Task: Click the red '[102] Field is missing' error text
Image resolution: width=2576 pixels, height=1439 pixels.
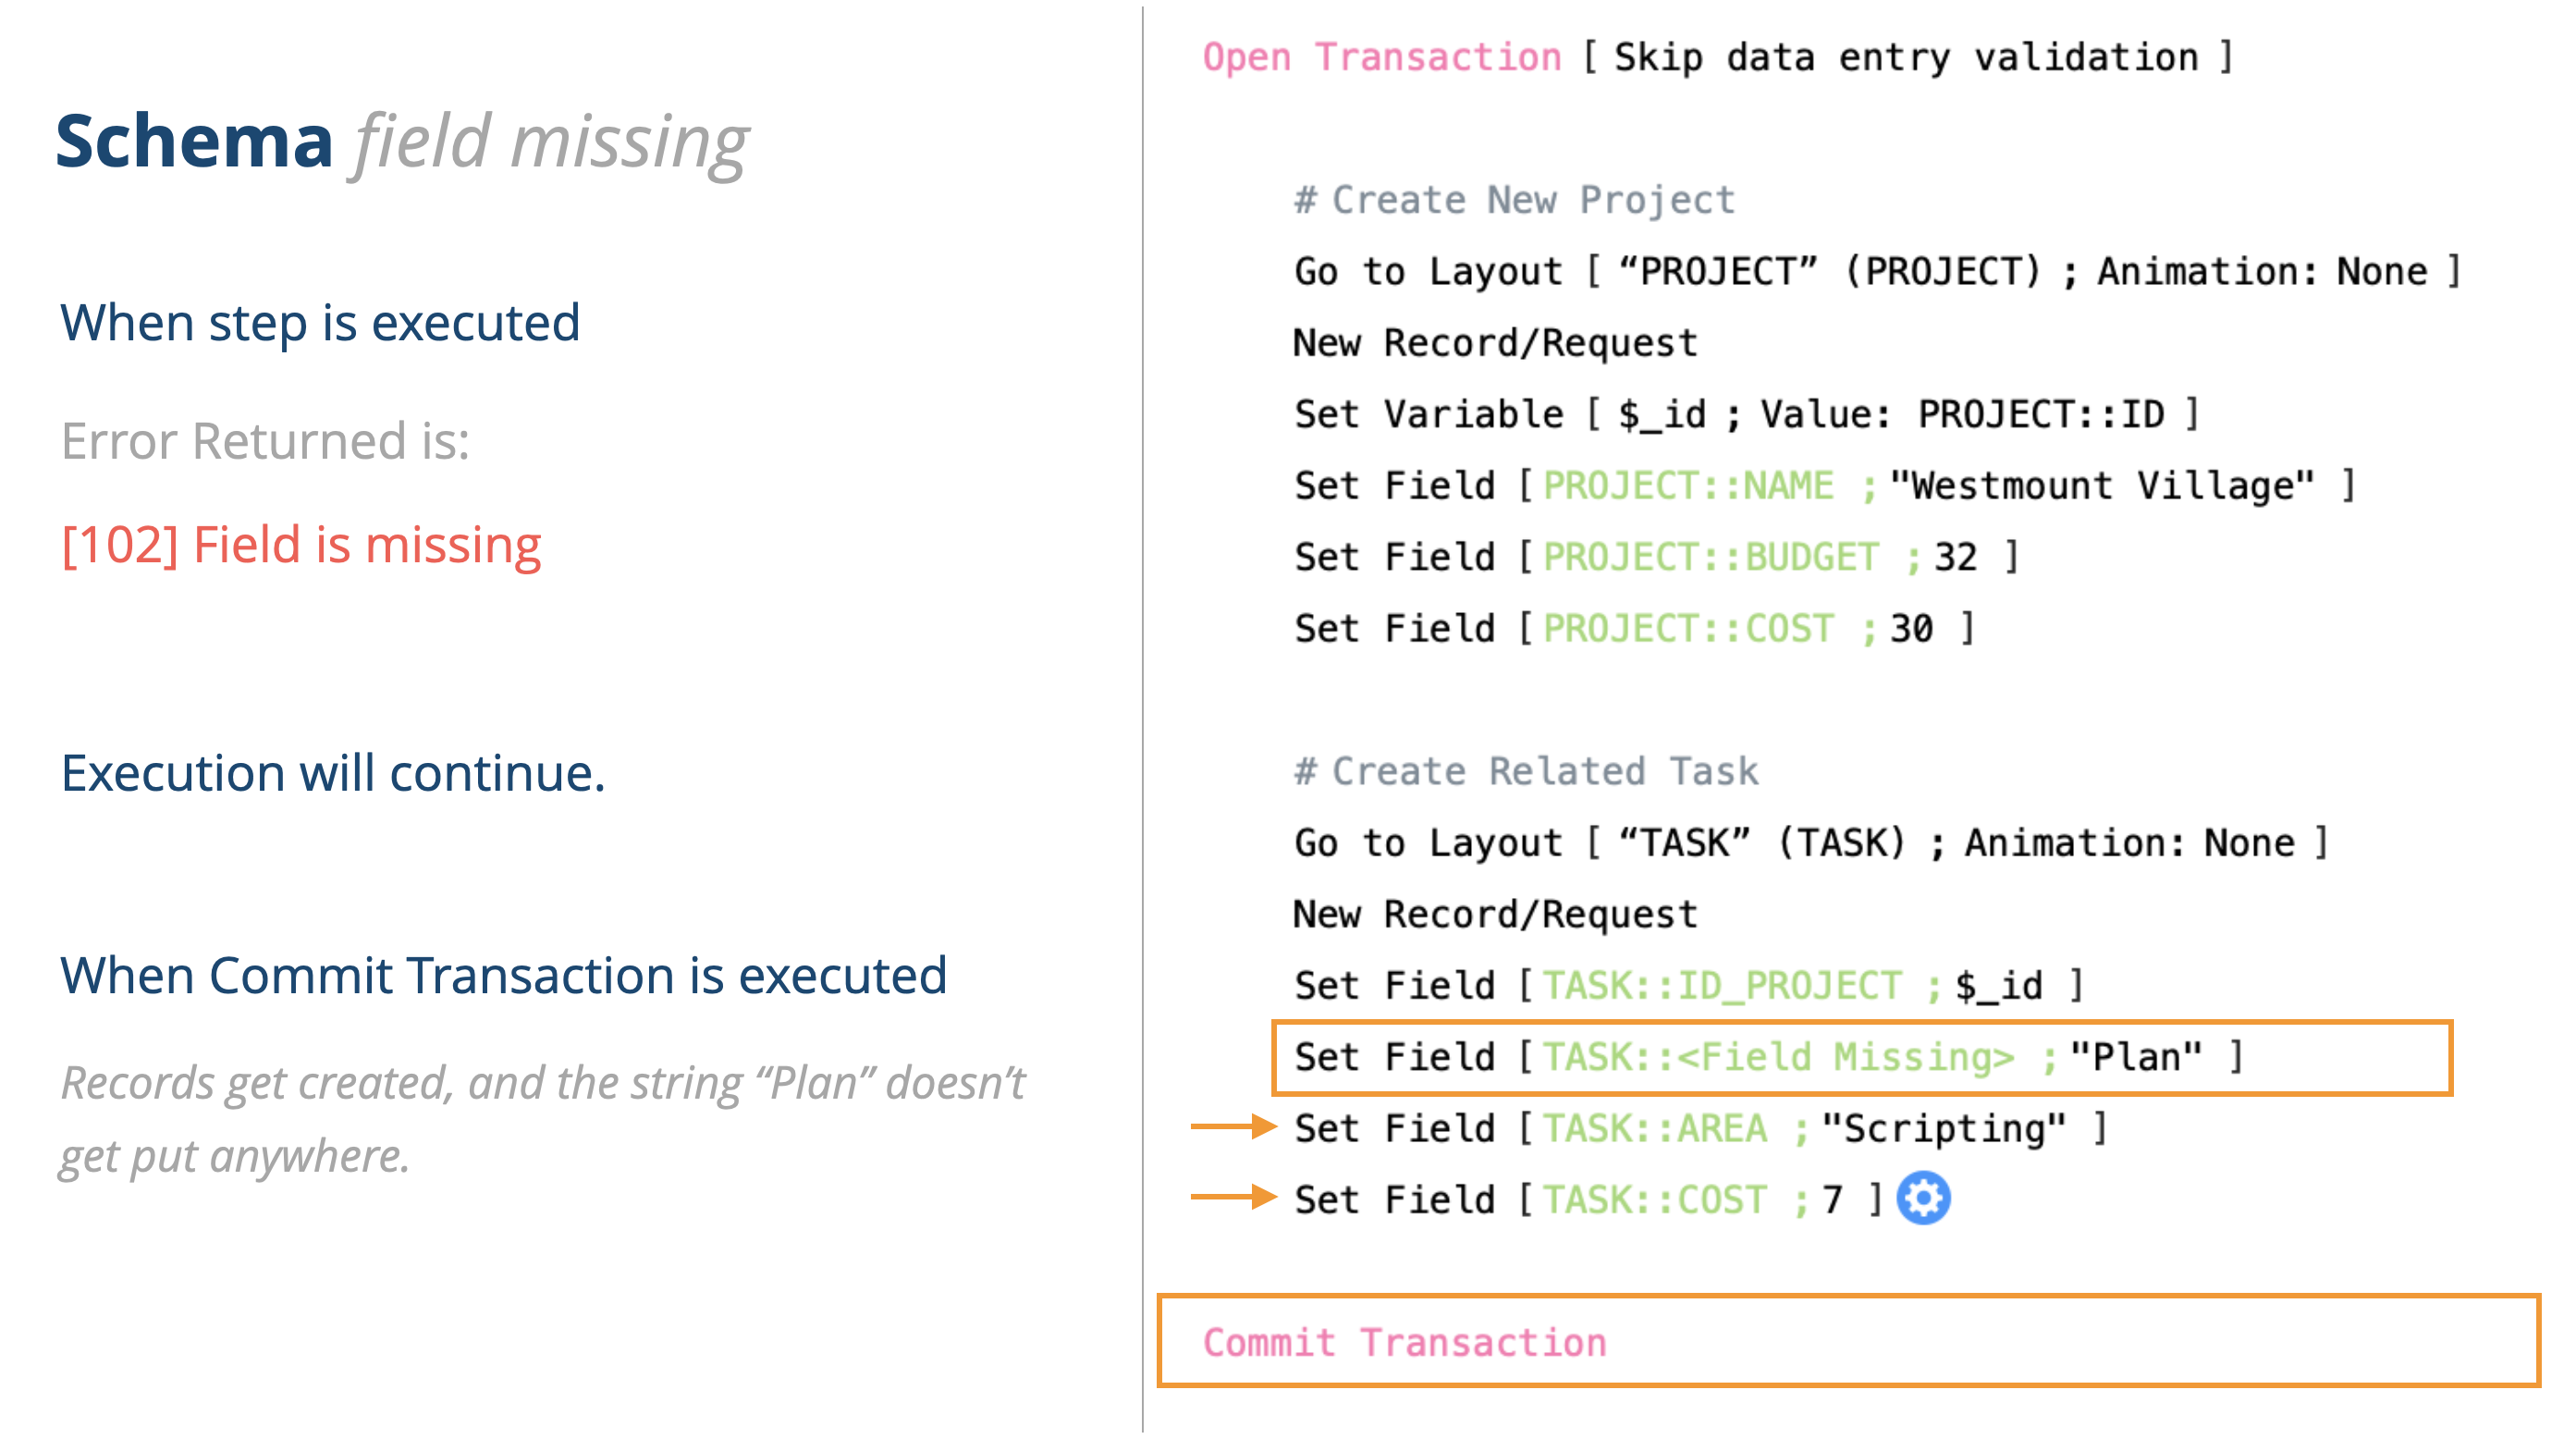Action: pos(301,546)
